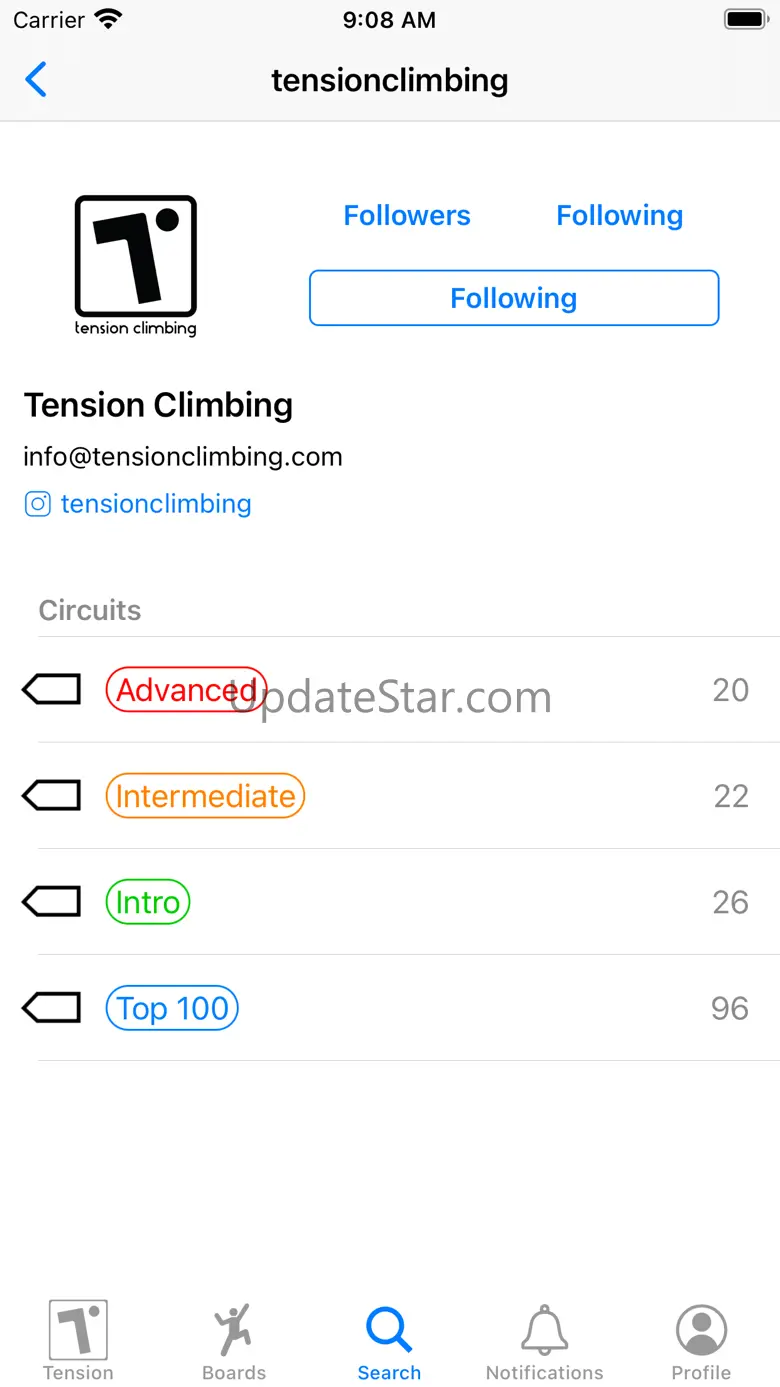780x1387 pixels.
Task: Tap the tag icon beside Advanced
Action: pos(52,690)
